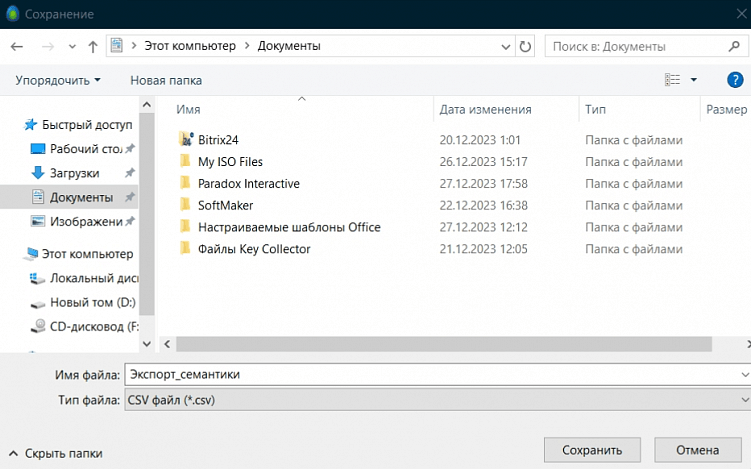
Task: Select 'Документы' in the navigation pane
Action: coord(81,197)
